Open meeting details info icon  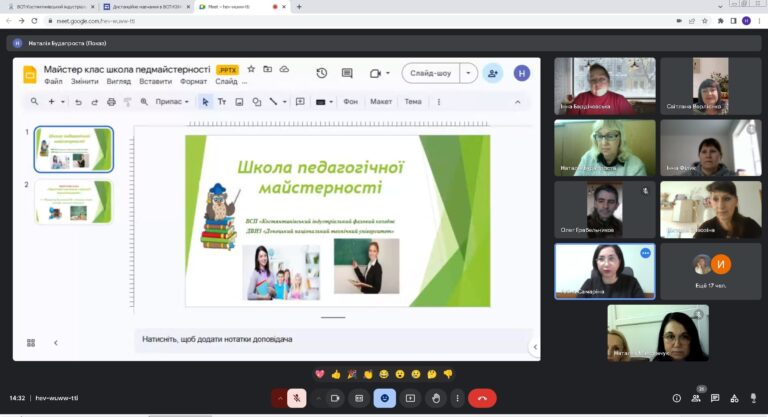(677, 398)
